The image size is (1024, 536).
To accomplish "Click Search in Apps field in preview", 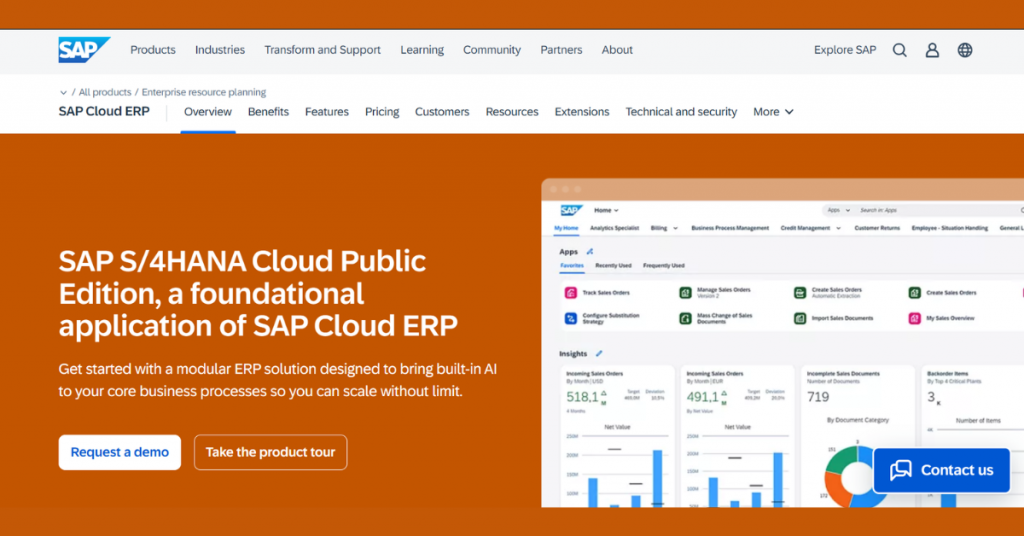I will (938, 210).
